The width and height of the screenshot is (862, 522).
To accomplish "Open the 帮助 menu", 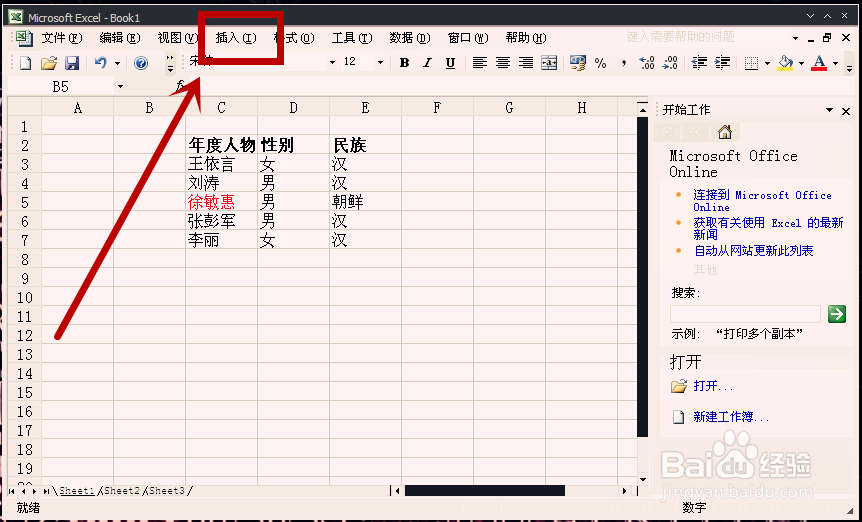I will [526, 38].
